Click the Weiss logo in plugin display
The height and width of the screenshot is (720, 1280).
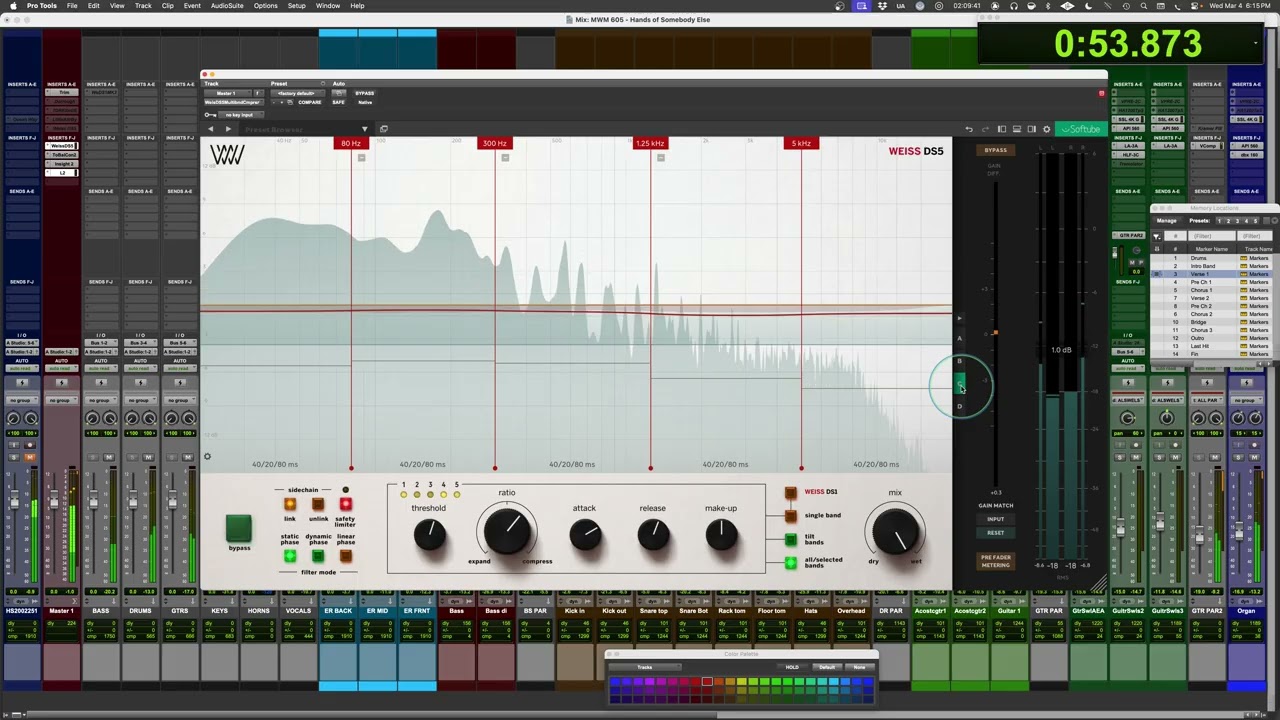tap(227, 155)
